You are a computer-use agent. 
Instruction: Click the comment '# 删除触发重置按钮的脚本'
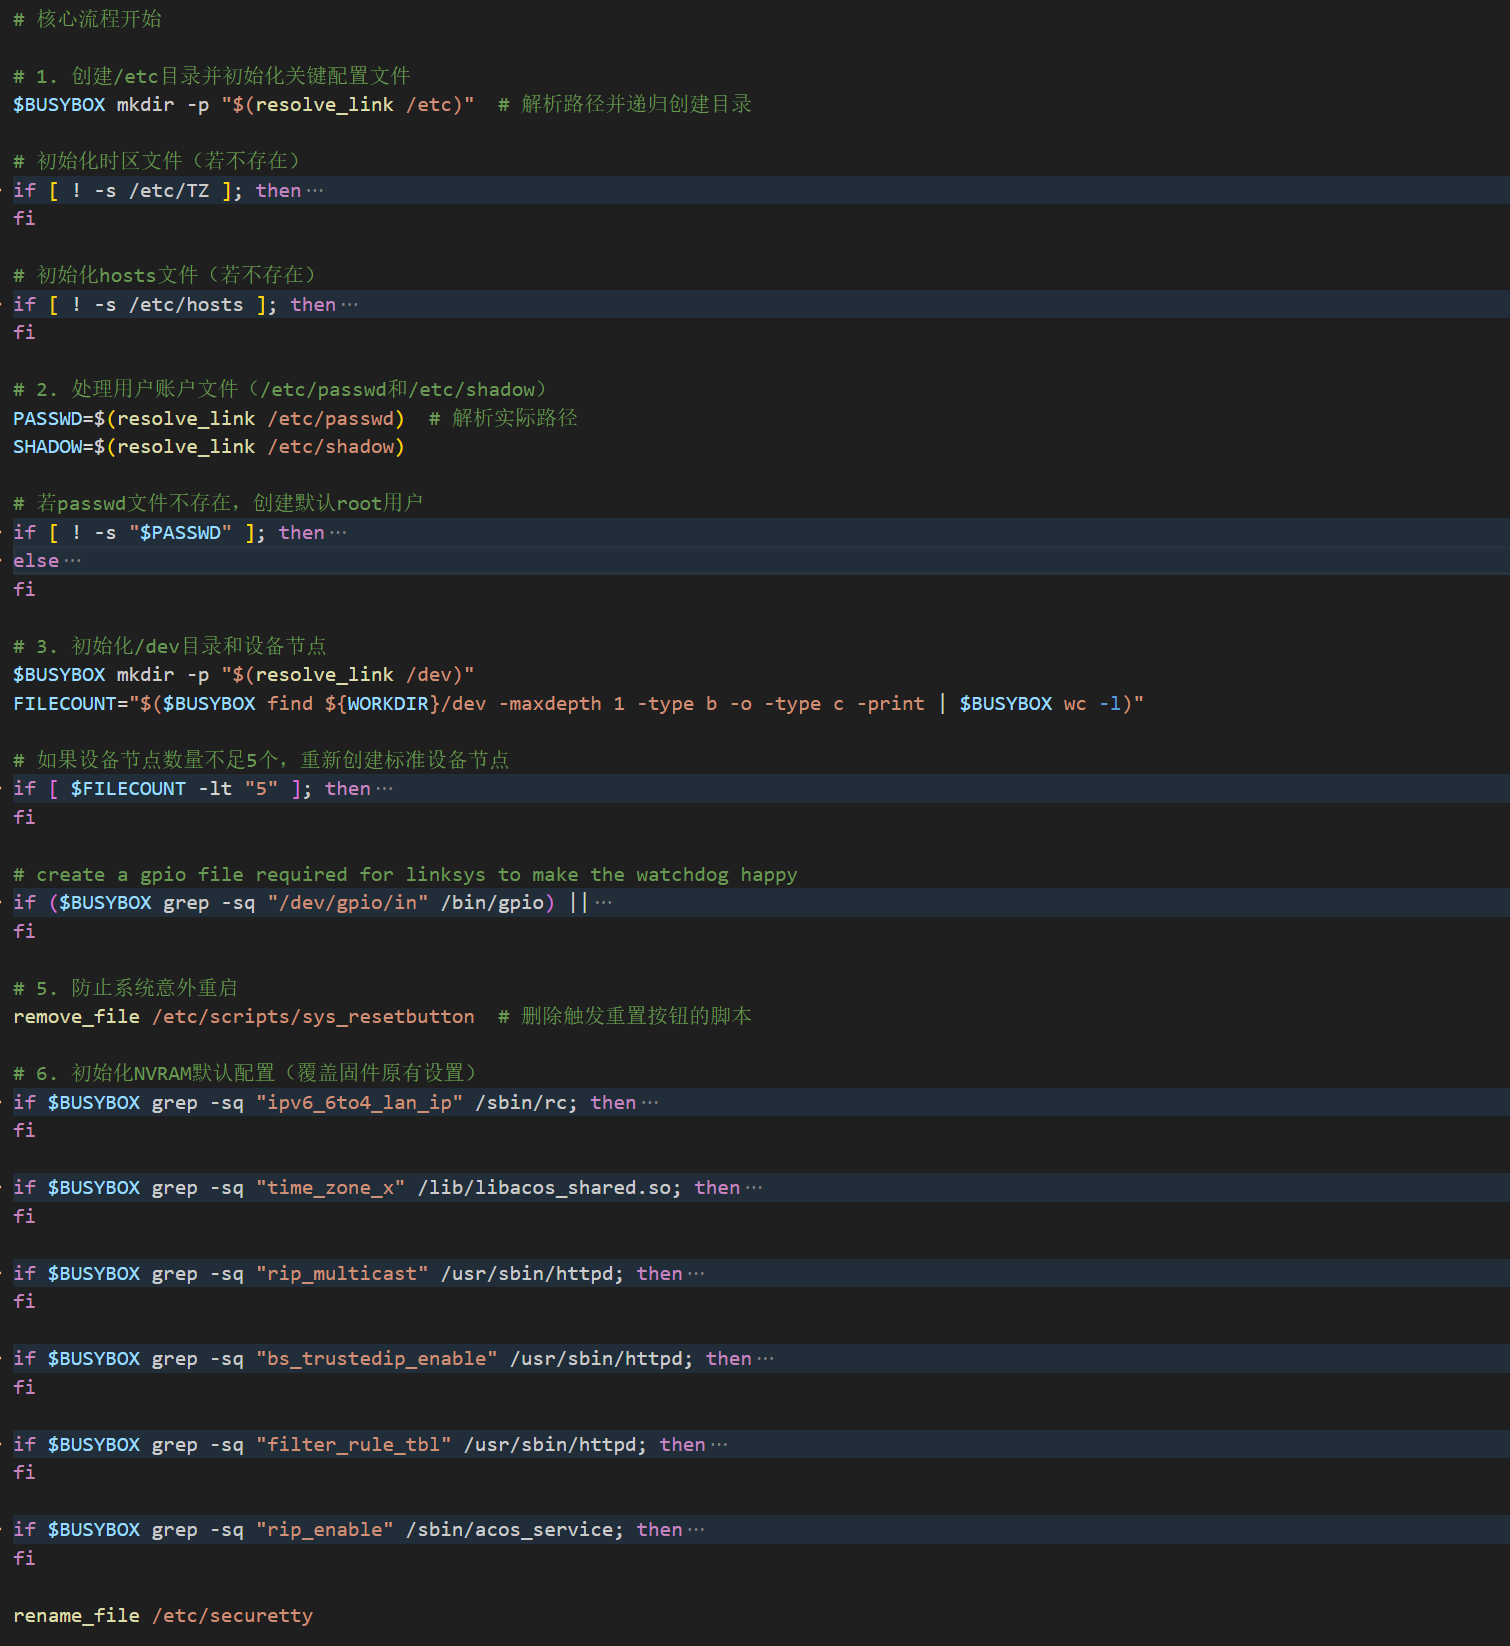[x=625, y=1016]
